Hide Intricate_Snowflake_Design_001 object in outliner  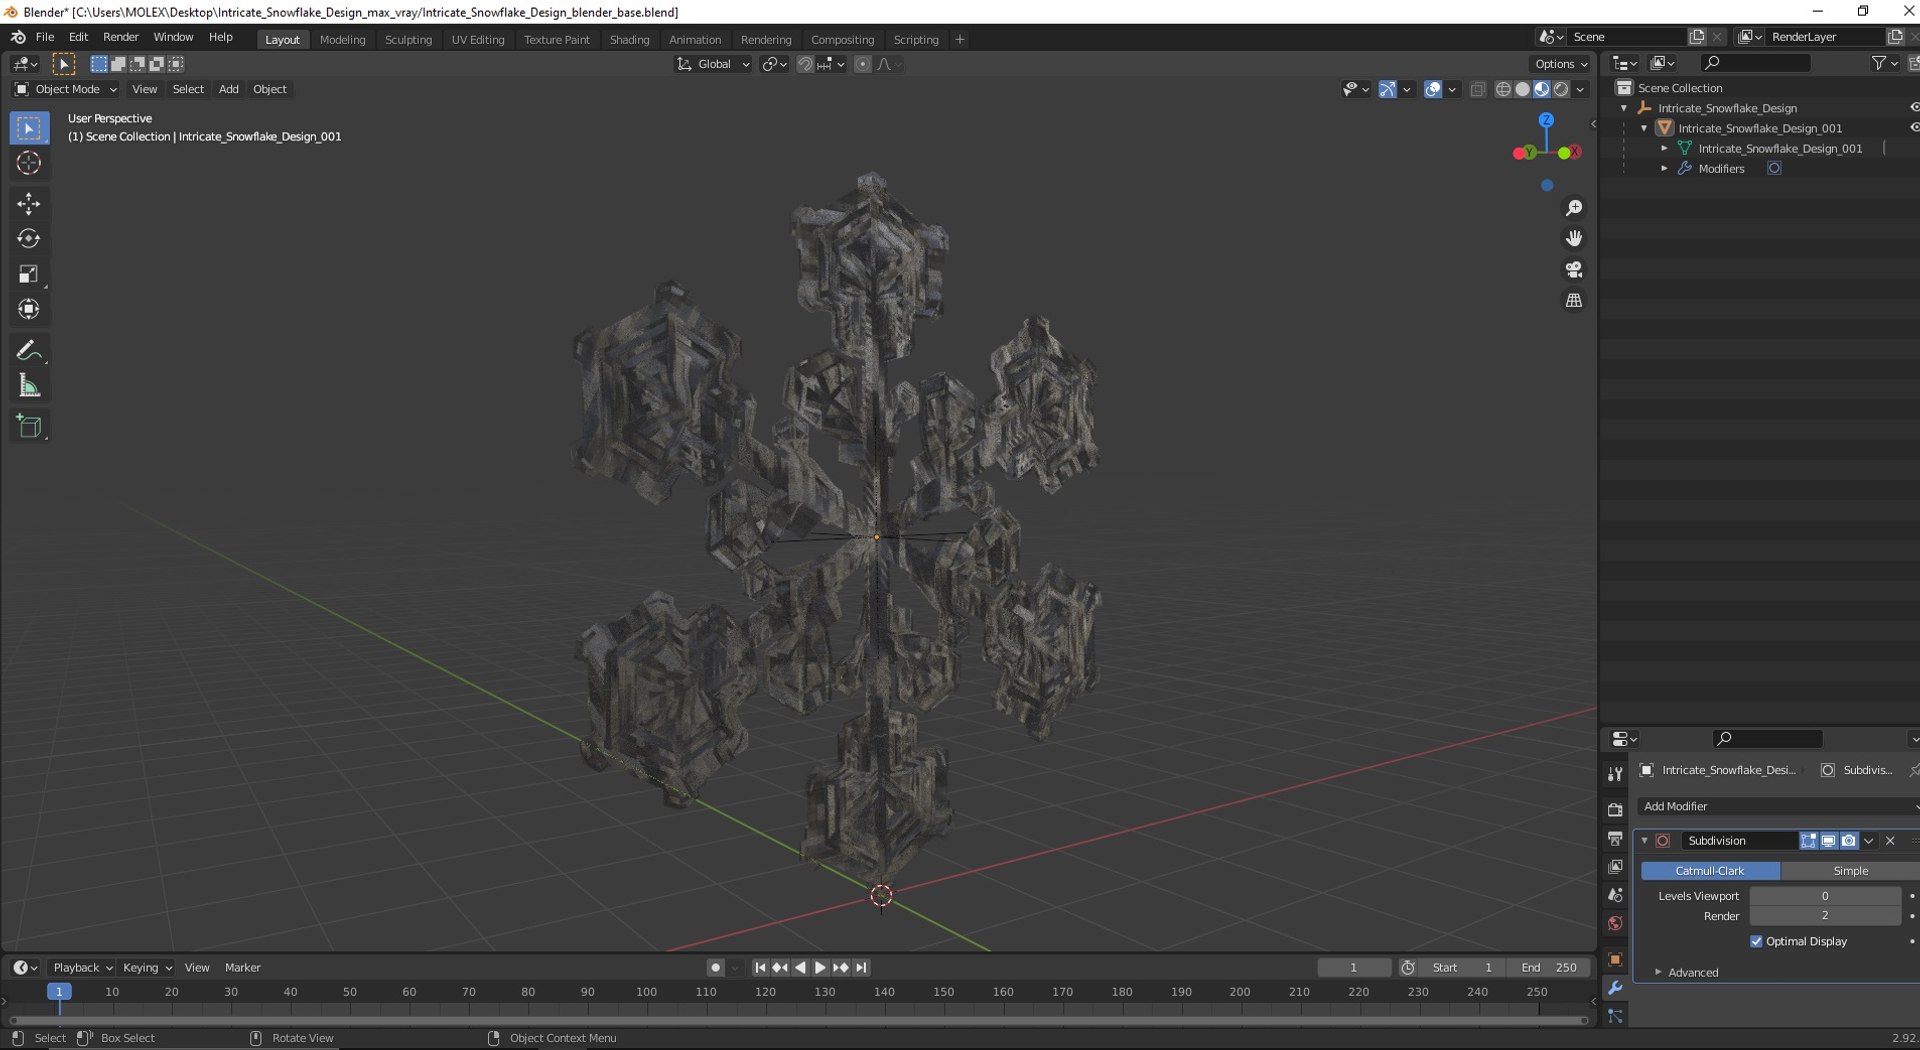(x=1914, y=128)
